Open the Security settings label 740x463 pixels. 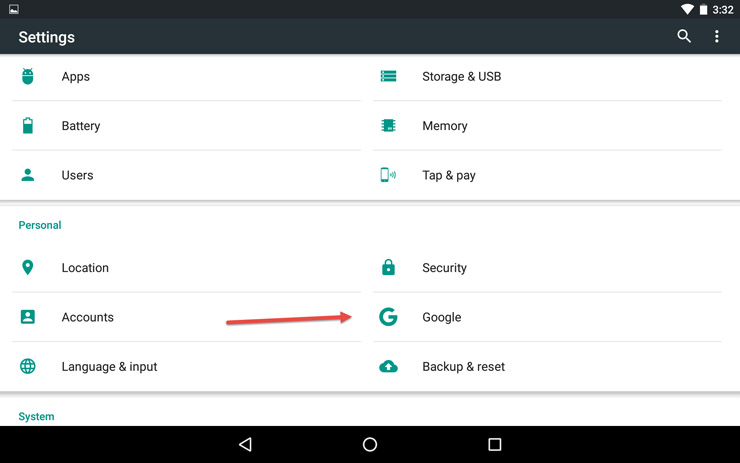click(444, 268)
